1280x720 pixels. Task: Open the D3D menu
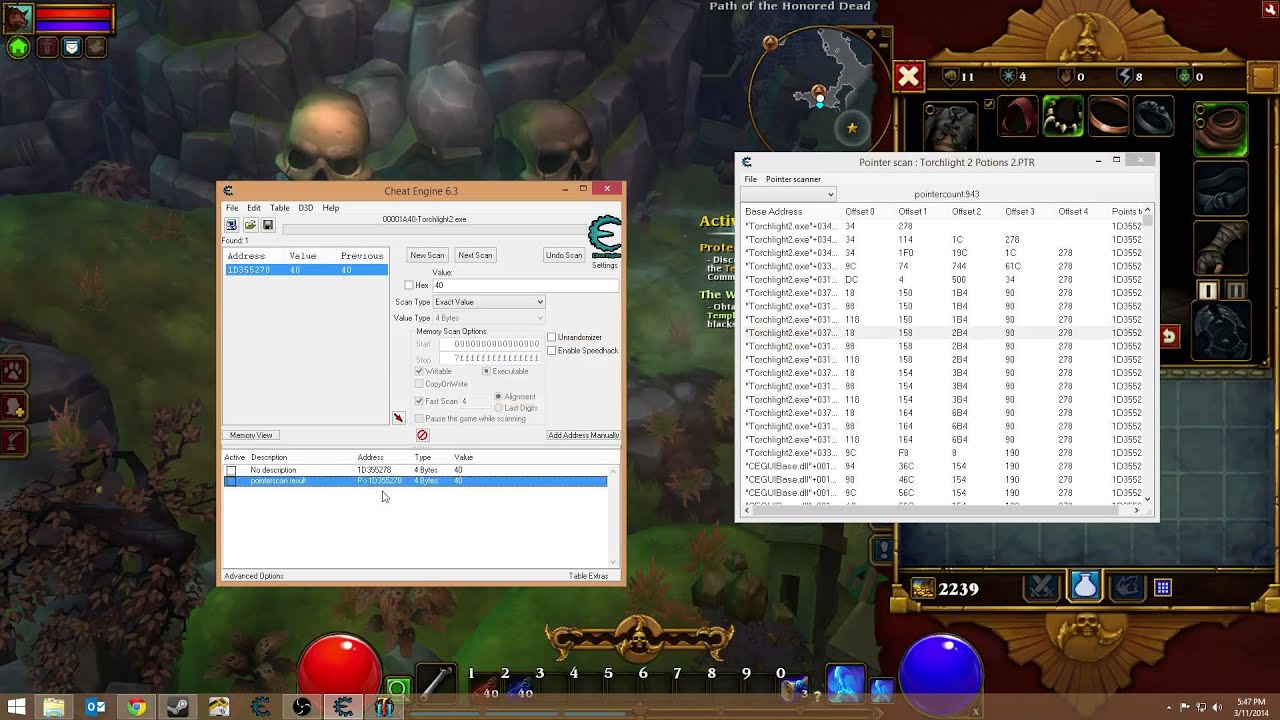[x=305, y=208]
